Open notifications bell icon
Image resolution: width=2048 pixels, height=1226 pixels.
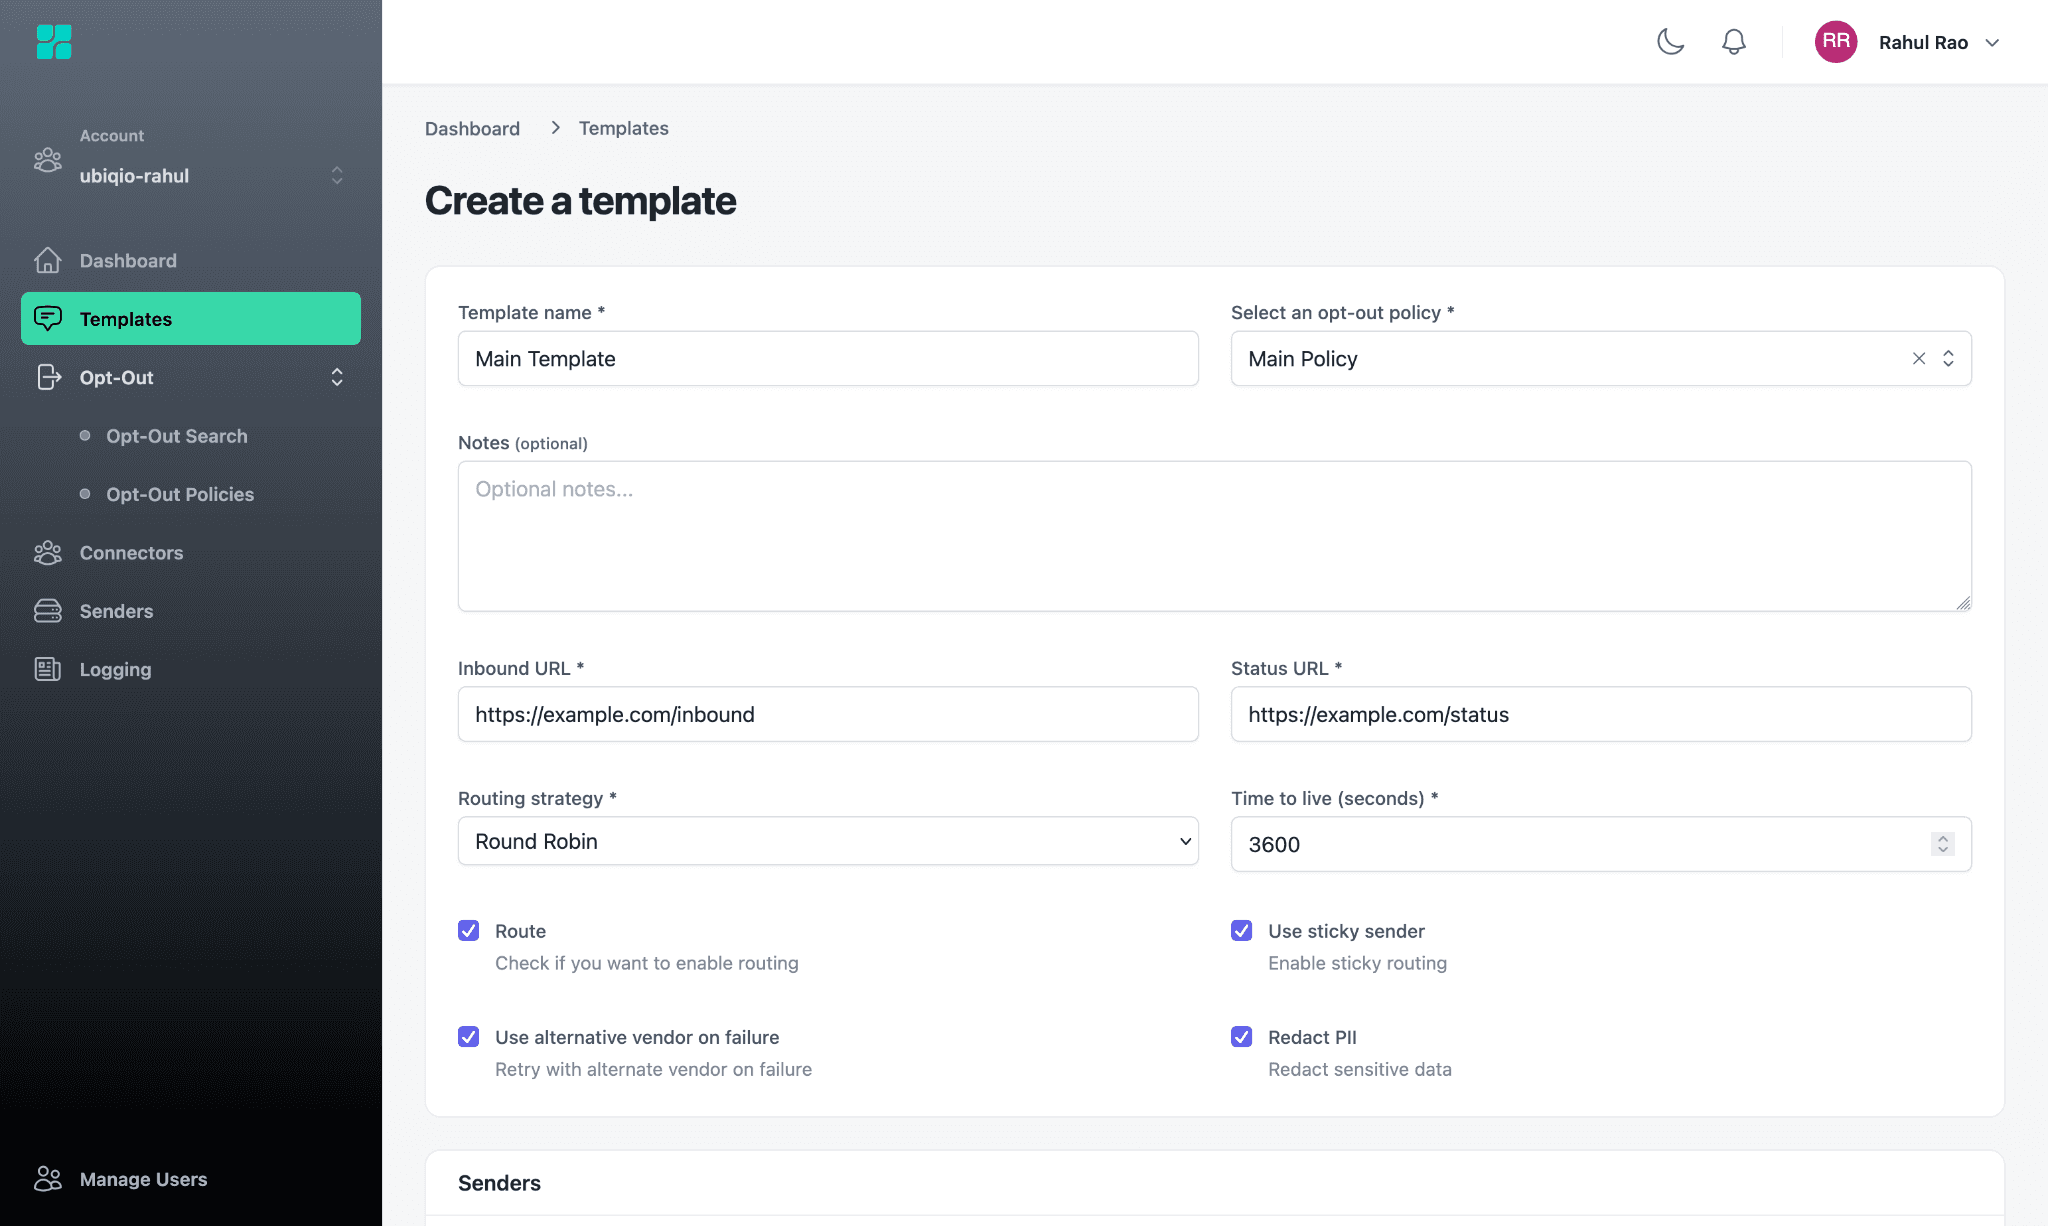click(1733, 42)
